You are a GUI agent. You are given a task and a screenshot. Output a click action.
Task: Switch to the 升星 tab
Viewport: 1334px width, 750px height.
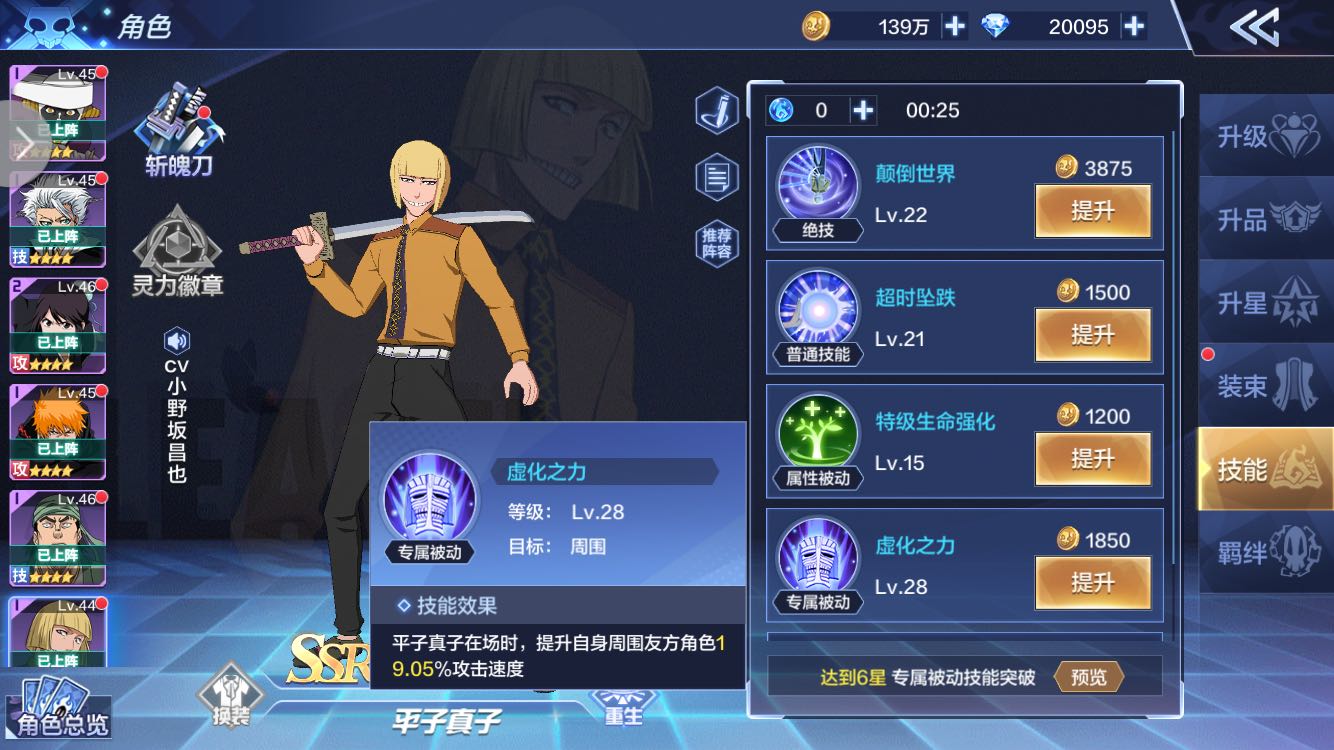[x=1266, y=302]
